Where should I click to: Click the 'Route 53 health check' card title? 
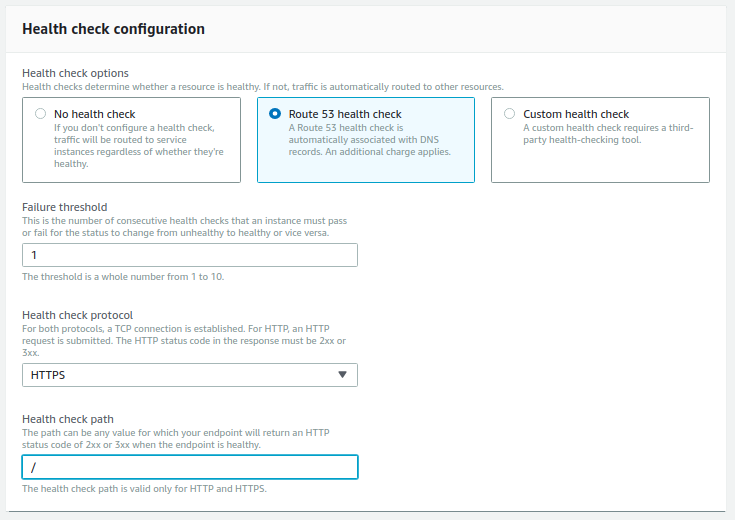point(345,114)
